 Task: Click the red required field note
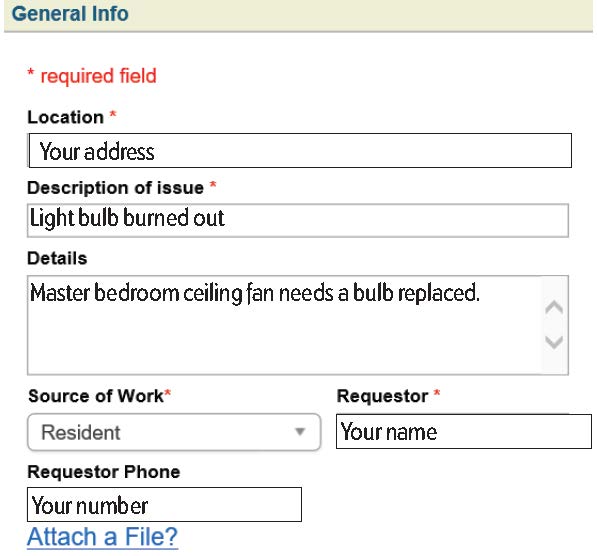[x=92, y=76]
